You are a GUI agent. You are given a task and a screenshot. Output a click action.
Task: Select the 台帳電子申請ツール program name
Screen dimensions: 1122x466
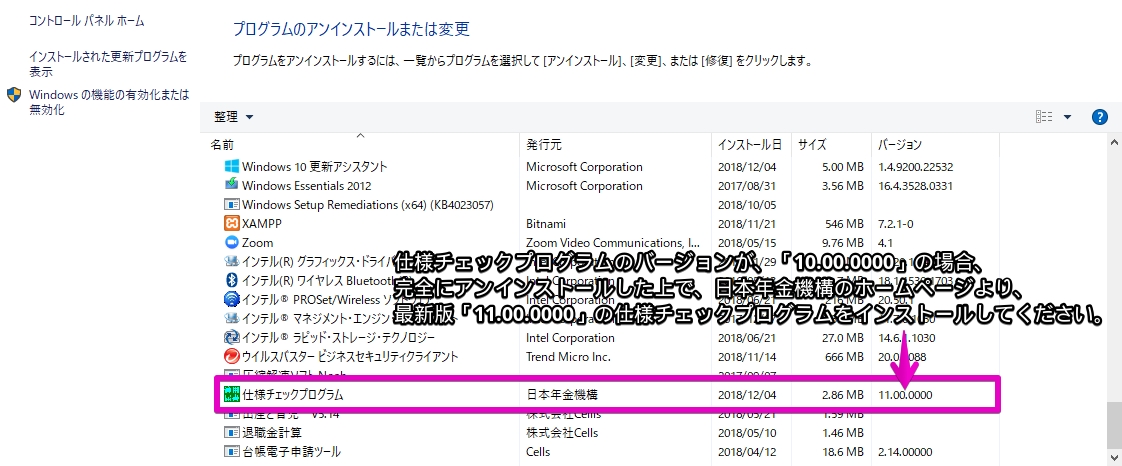291,452
